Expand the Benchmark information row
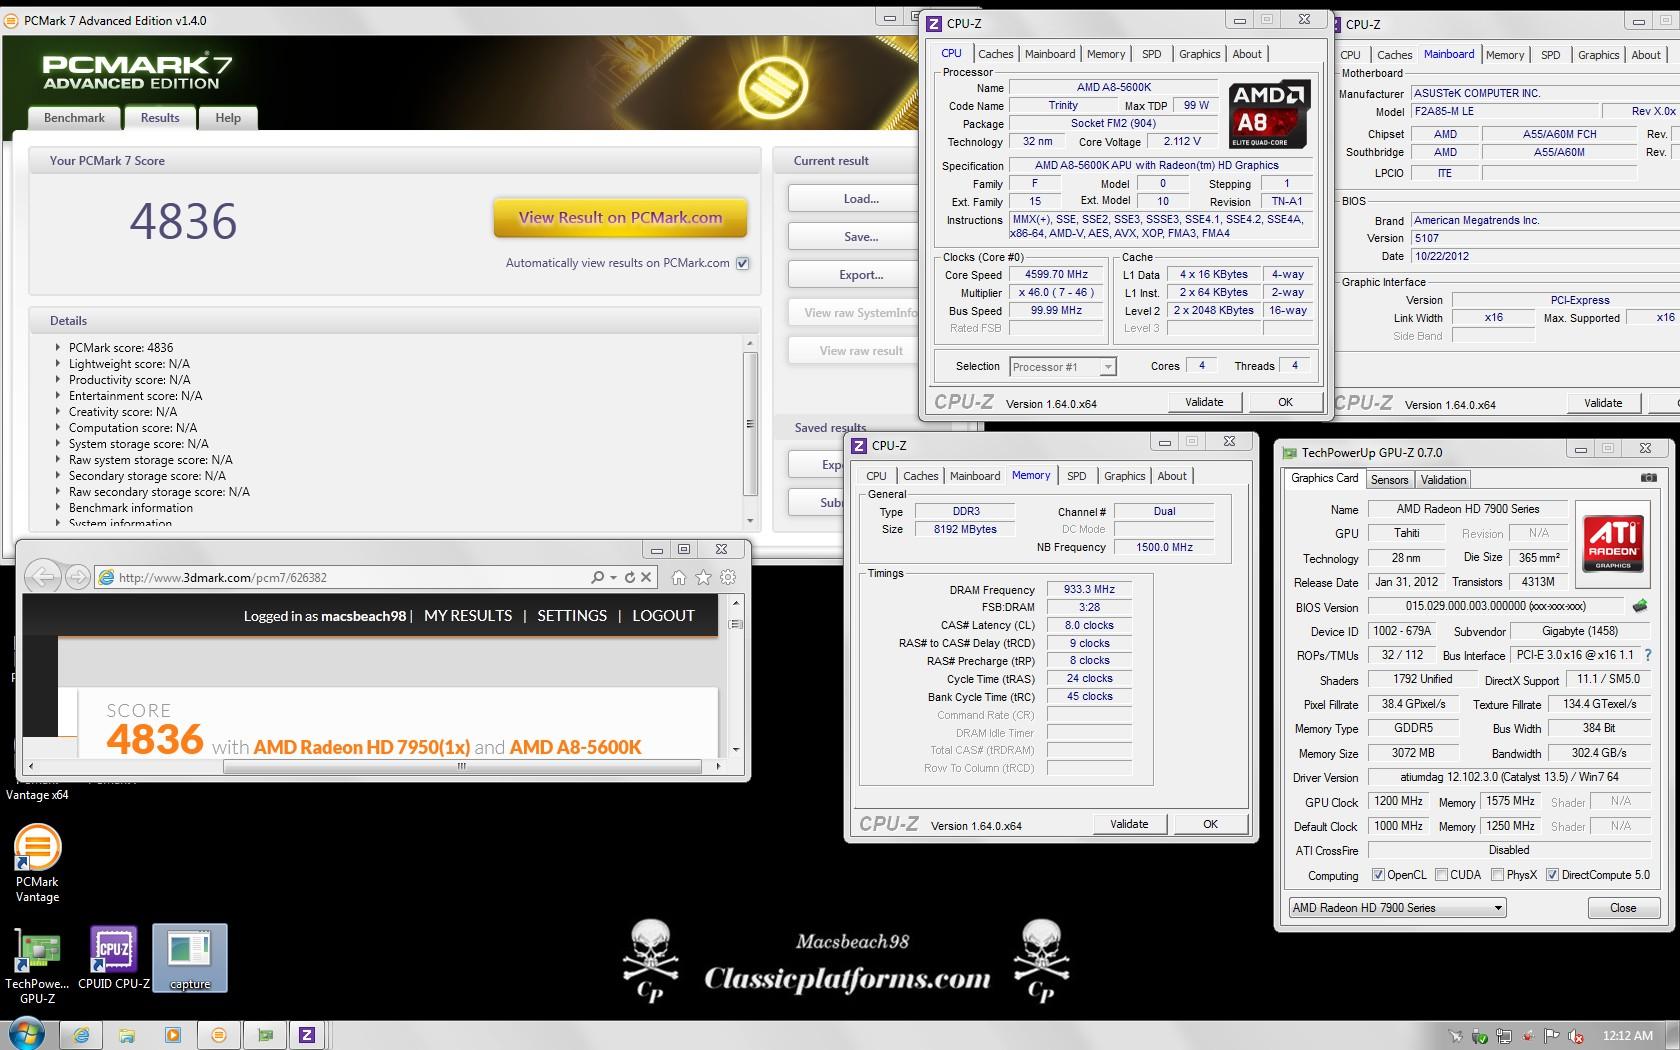The height and width of the screenshot is (1050, 1680). coord(57,508)
